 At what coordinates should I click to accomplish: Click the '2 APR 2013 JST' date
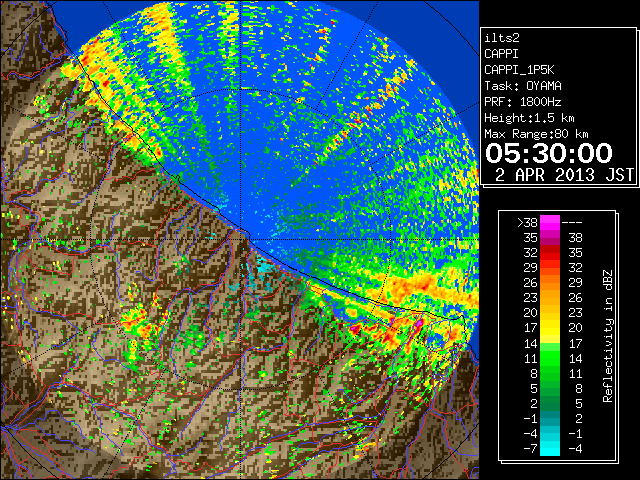[x=564, y=175]
